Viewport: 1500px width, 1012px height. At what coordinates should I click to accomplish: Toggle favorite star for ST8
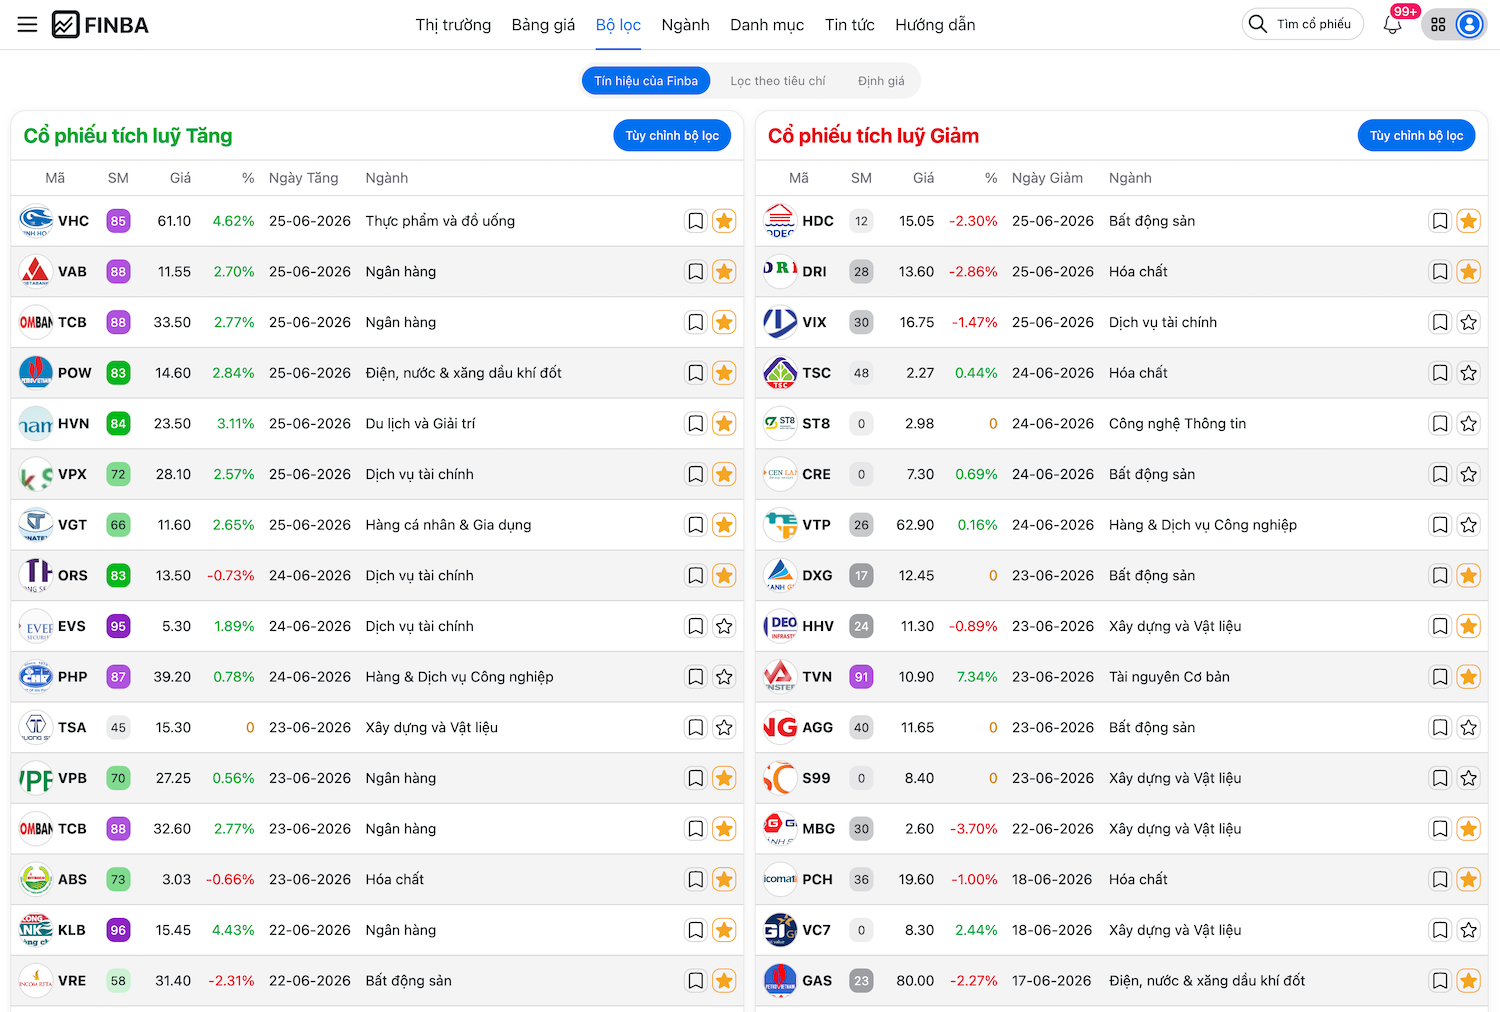coord(1469,424)
